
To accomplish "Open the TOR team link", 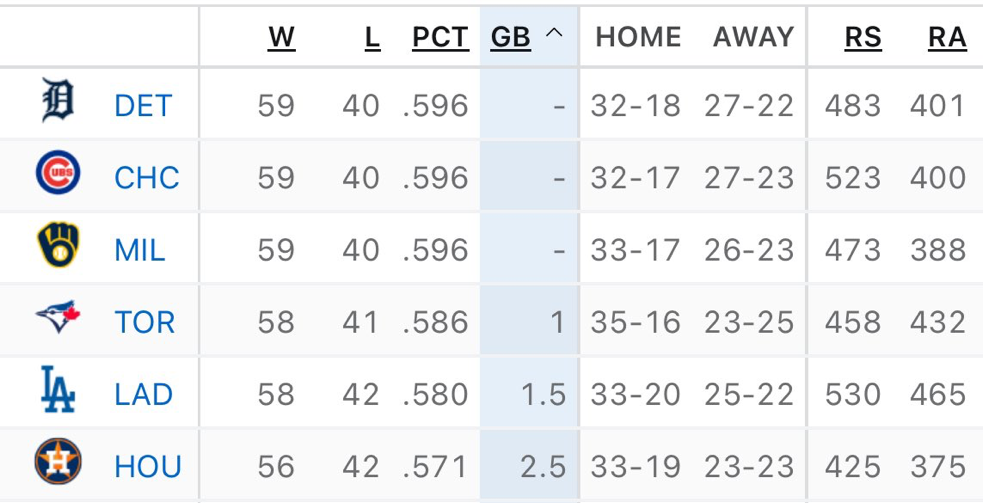I will pos(145,322).
